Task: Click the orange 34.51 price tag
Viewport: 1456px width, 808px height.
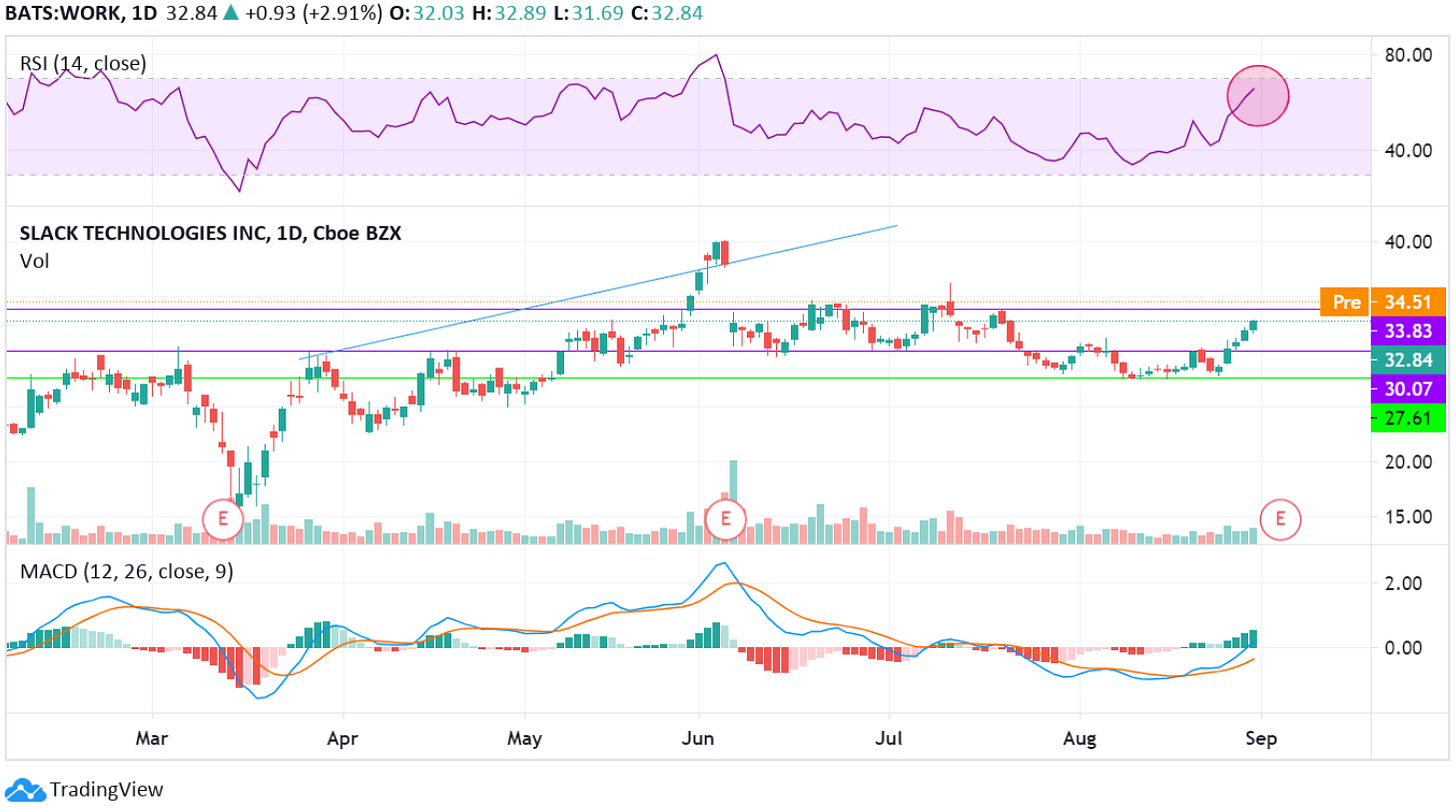Action: coord(1409,302)
